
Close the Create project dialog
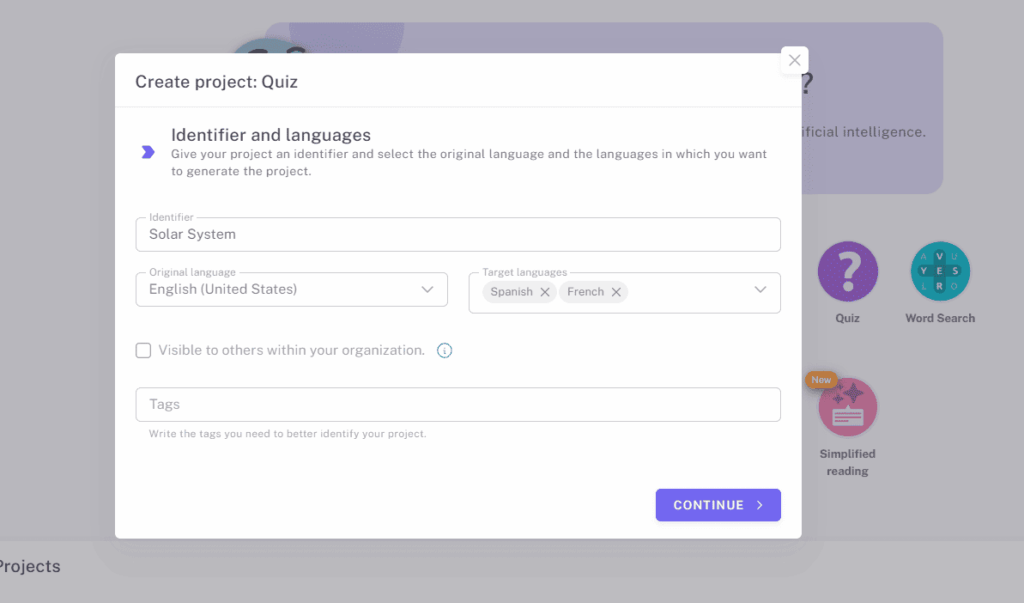pyautogui.click(x=794, y=60)
